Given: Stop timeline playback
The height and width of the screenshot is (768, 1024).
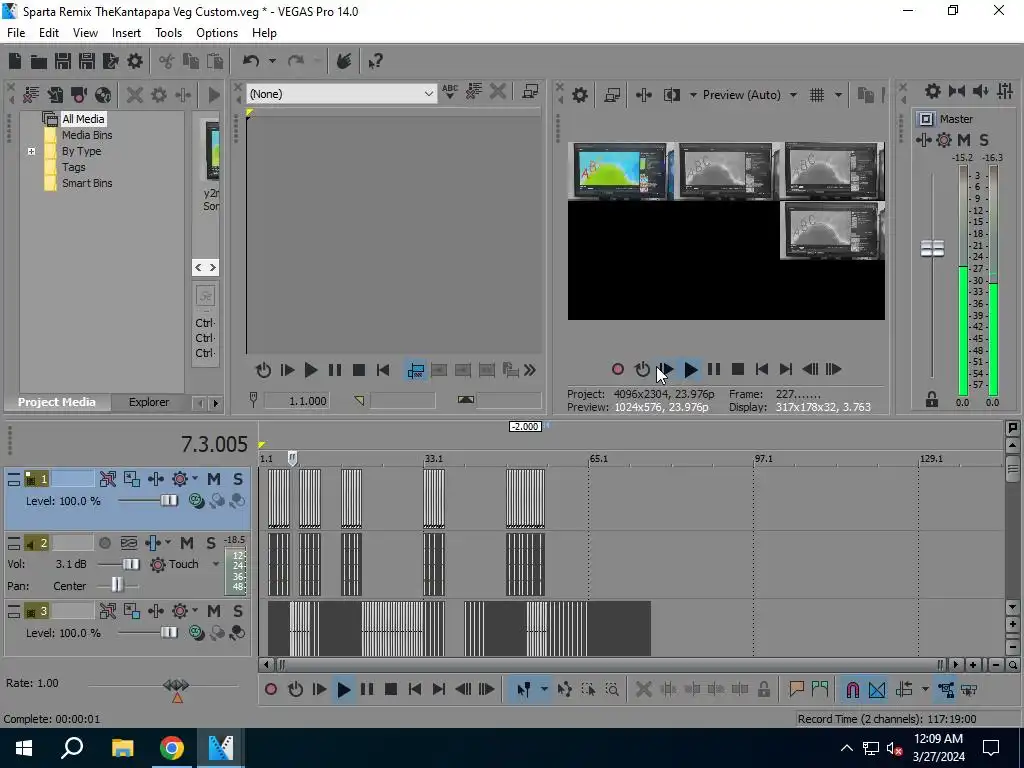Looking at the screenshot, I should pyautogui.click(x=391, y=689).
